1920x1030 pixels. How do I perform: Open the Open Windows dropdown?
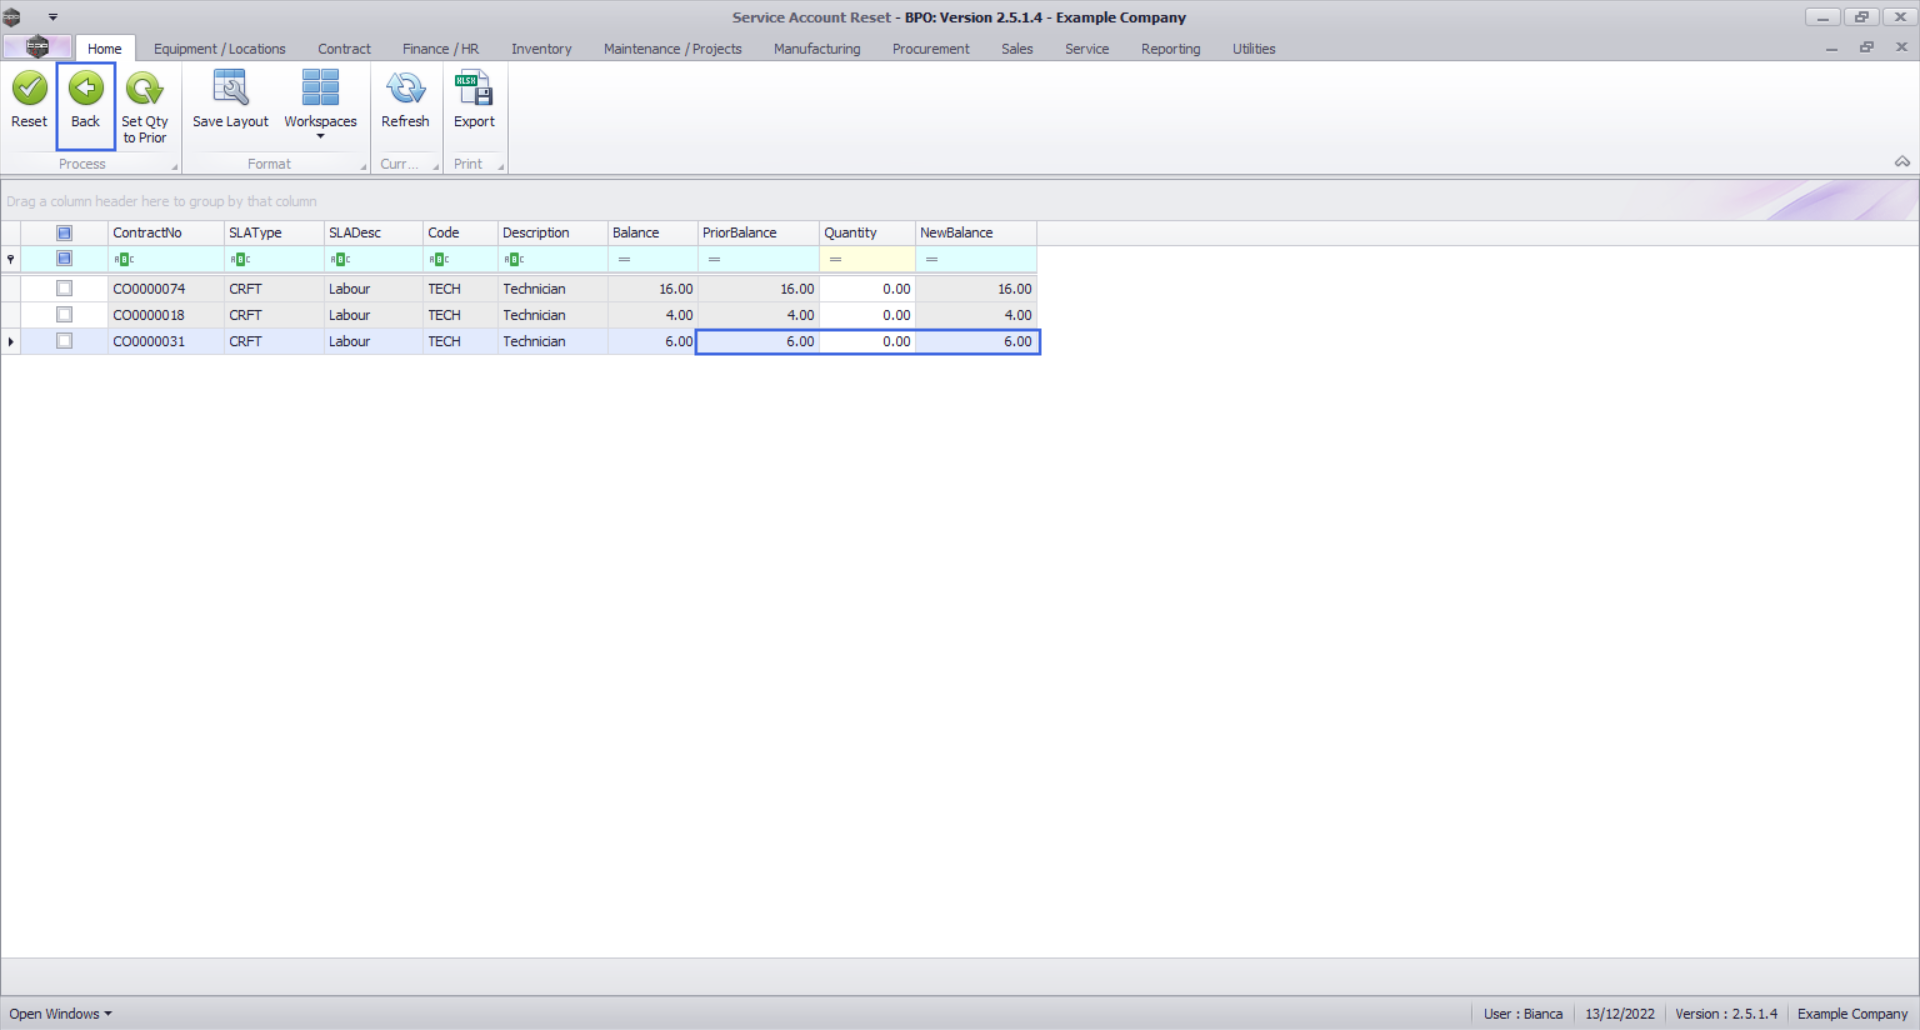pos(60,1014)
